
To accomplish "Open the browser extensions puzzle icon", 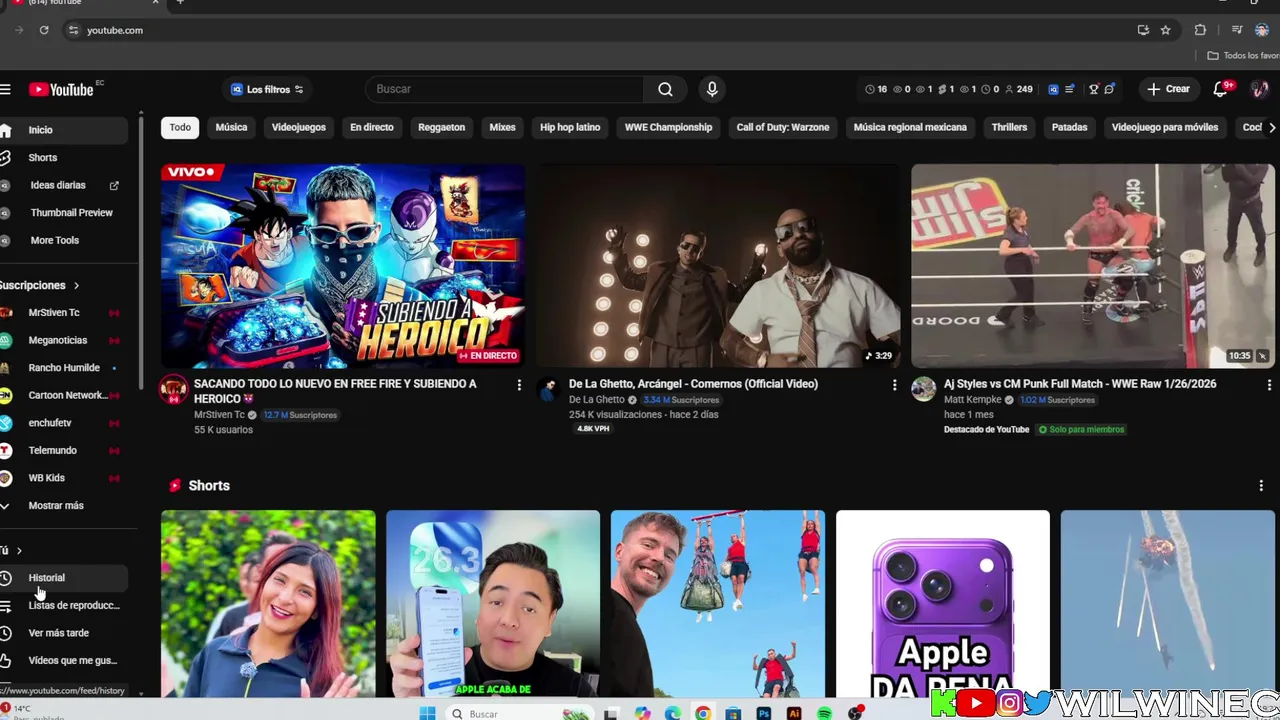I will click(1200, 30).
